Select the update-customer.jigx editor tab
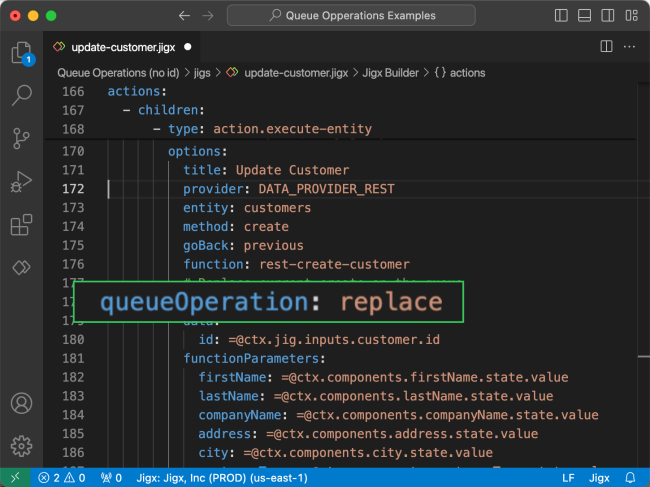The height and width of the screenshot is (487, 650). pos(123,46)
